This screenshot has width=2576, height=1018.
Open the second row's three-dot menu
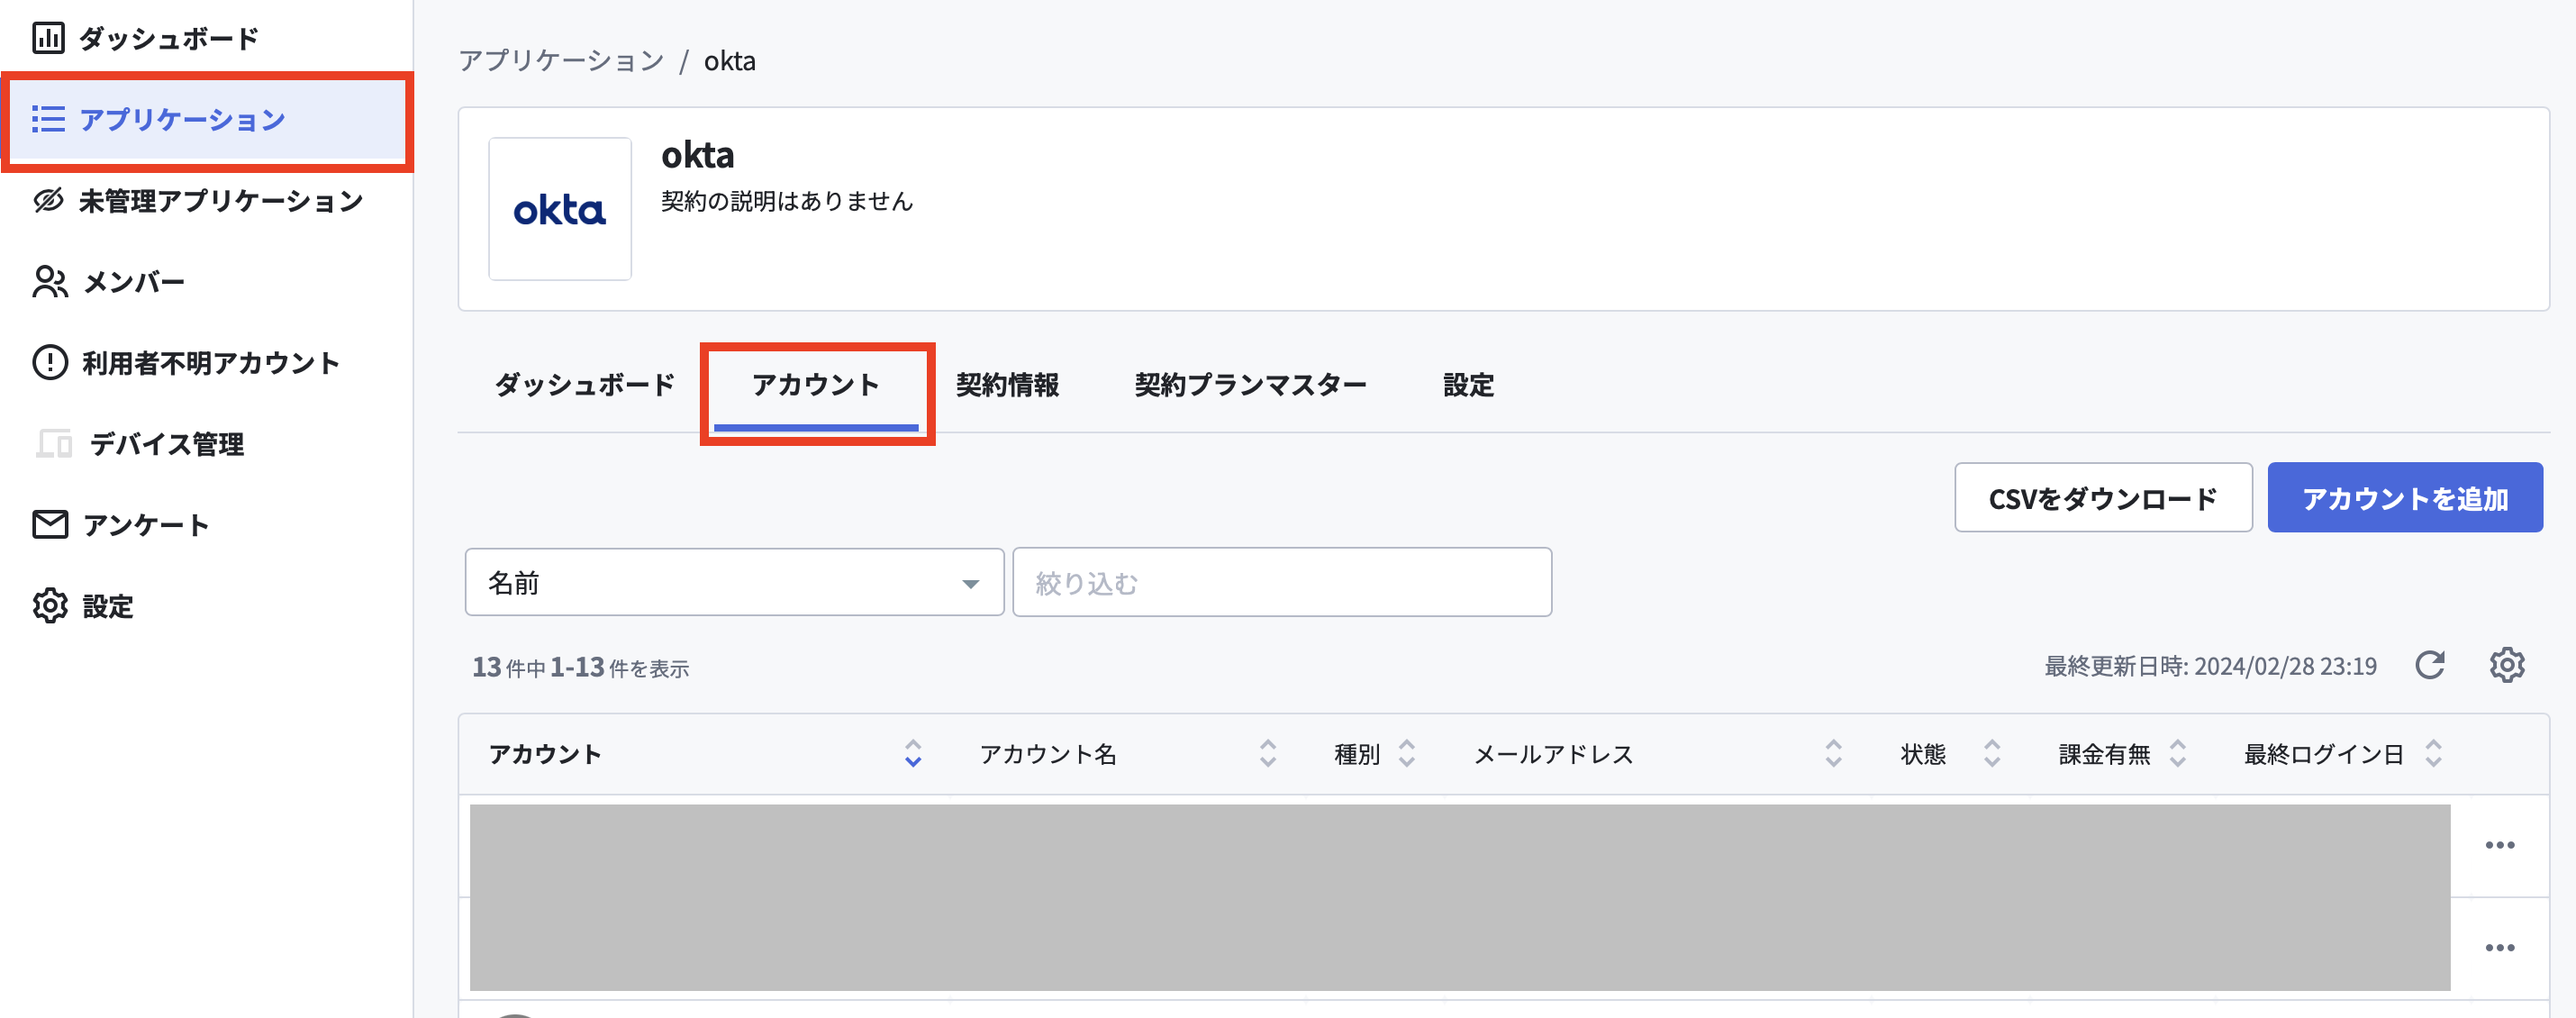pos(2500,948)
